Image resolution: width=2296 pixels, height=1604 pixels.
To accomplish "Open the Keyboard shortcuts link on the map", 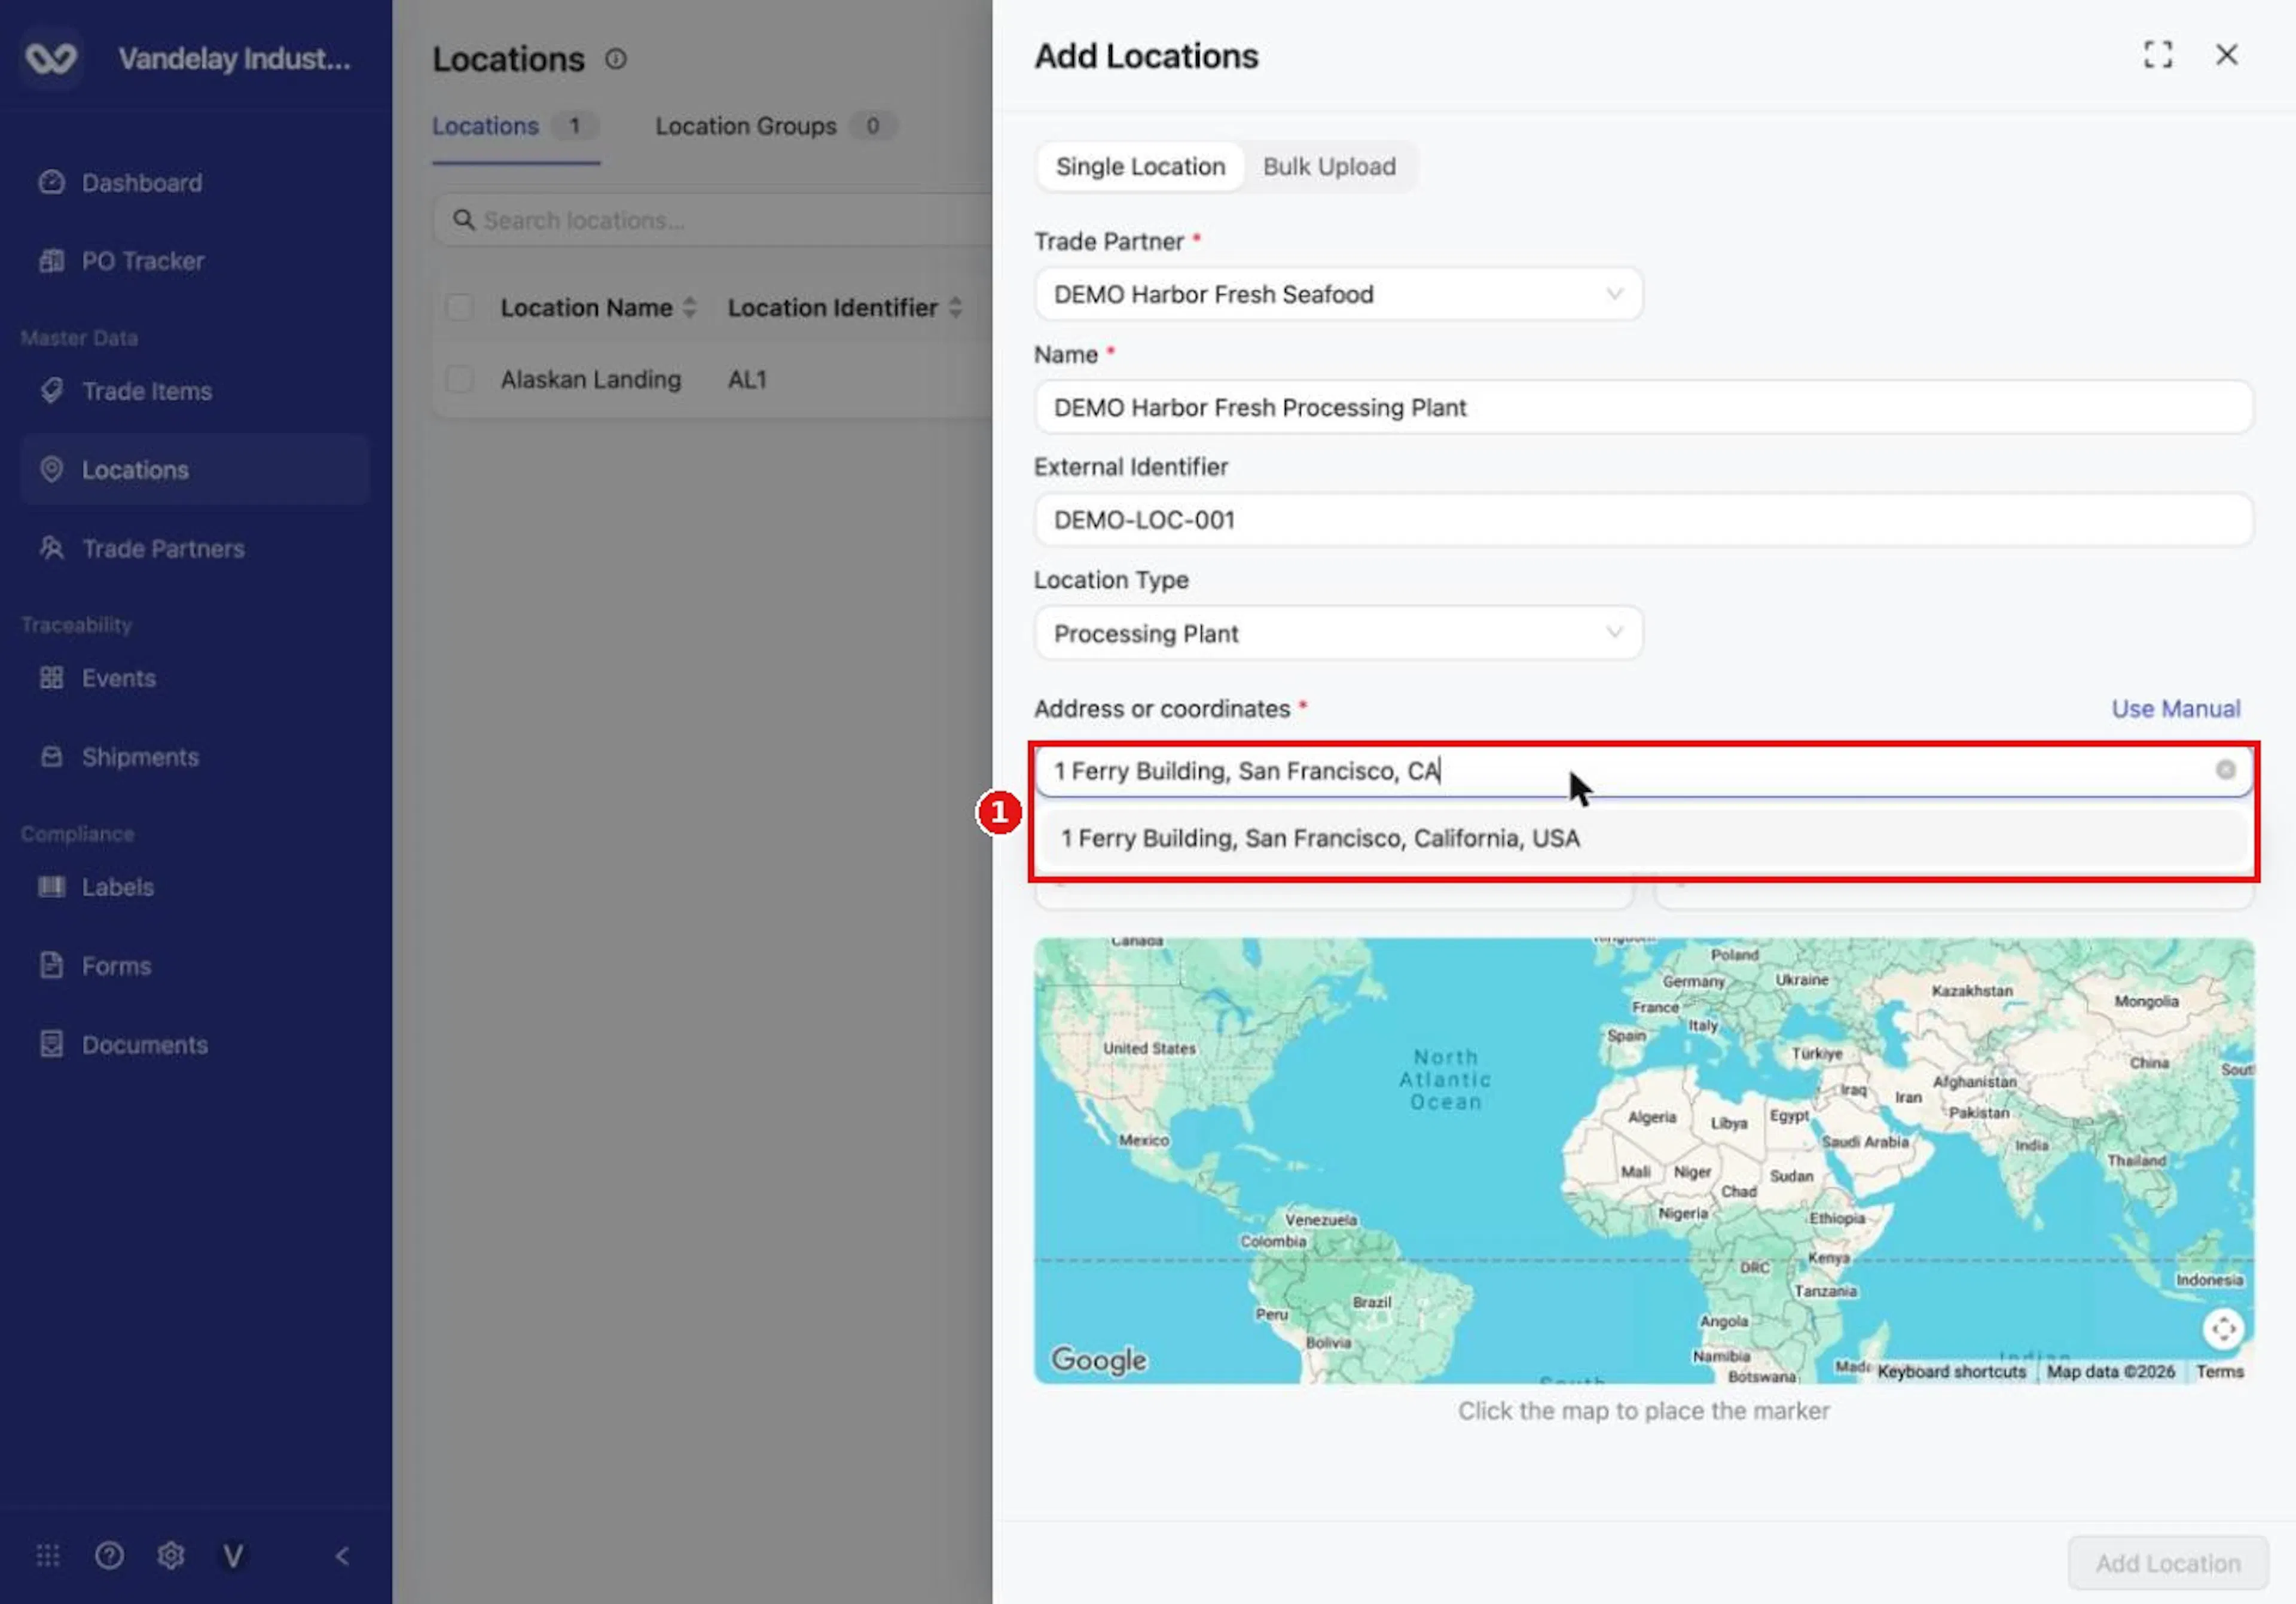I will 1951,1372.
